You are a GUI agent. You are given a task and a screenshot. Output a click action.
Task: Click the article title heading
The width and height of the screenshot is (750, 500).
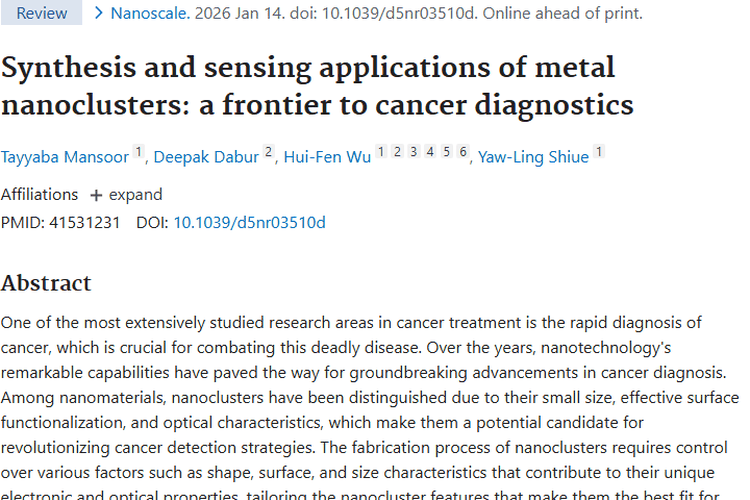click(x=317, y=86)
